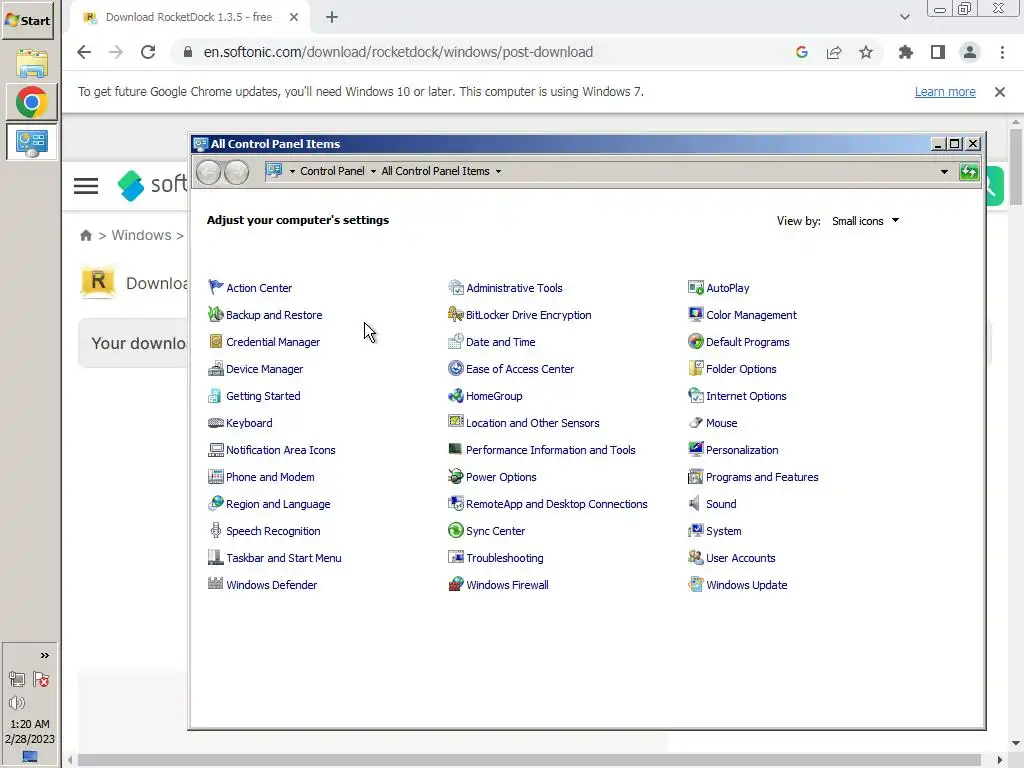Viewport: 1024px width, 768px height.
Task: Expand the root arrow before Control Panel
Action: click(292, 172)
